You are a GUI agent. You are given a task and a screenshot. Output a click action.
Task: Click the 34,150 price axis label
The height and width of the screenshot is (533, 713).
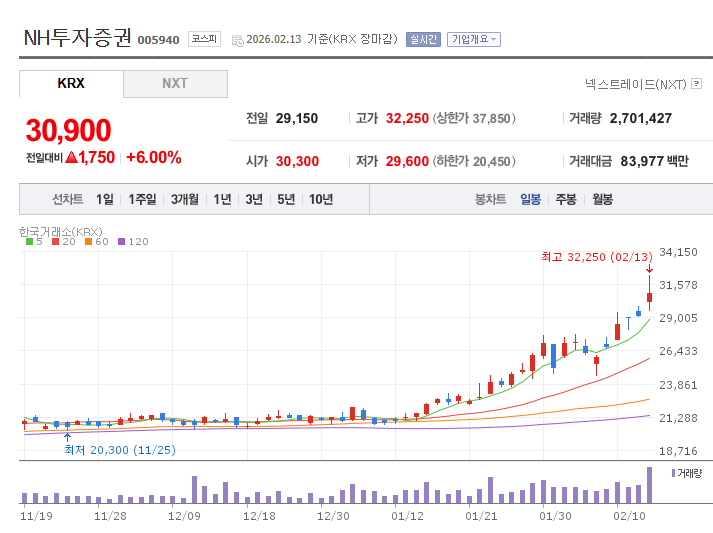click(x=678, y=252)
